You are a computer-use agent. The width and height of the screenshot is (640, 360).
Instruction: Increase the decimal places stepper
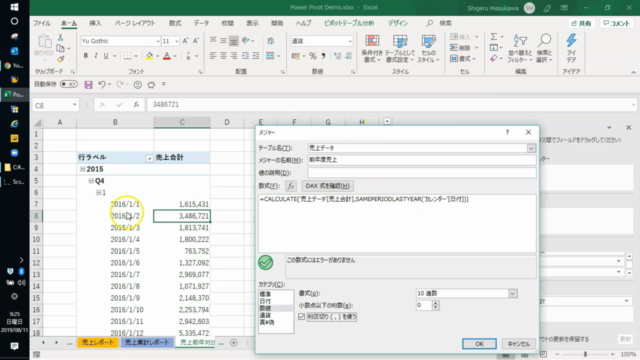coord(436,303)
